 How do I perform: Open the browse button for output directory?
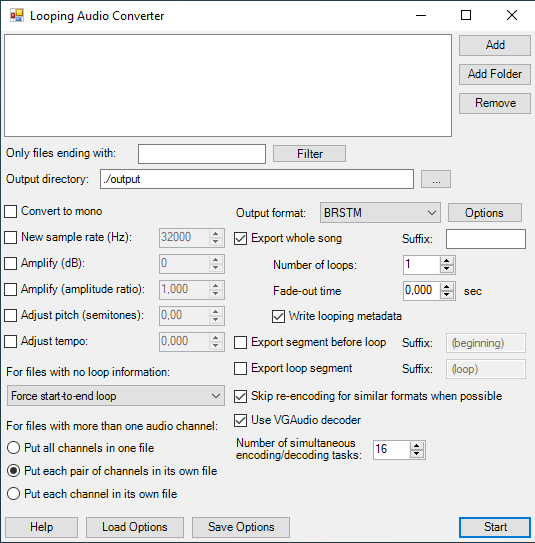coord(436,179)
